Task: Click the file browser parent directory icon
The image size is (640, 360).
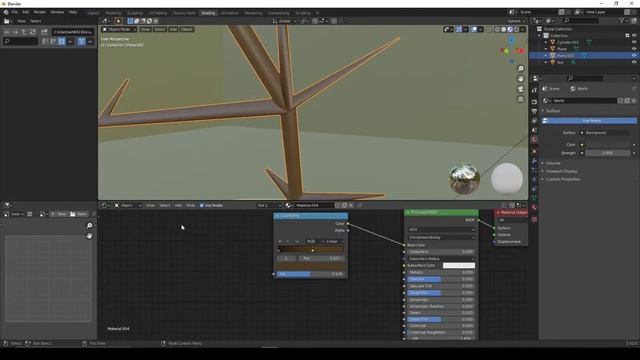Action: tap(24, 32)
